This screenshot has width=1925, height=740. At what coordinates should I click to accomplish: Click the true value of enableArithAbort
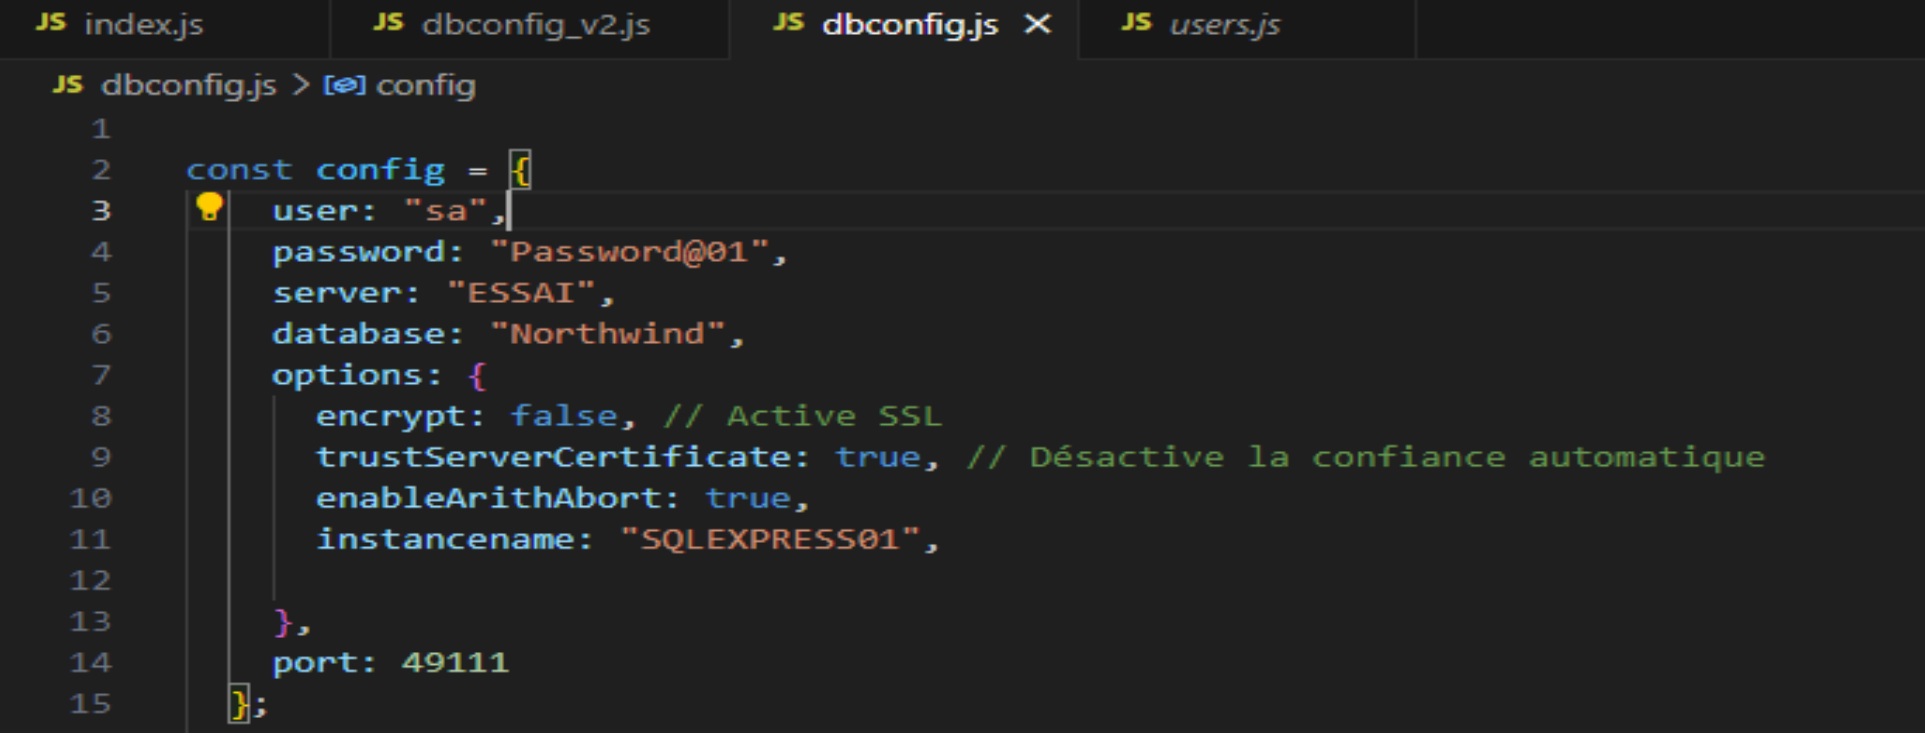(748, 498)
